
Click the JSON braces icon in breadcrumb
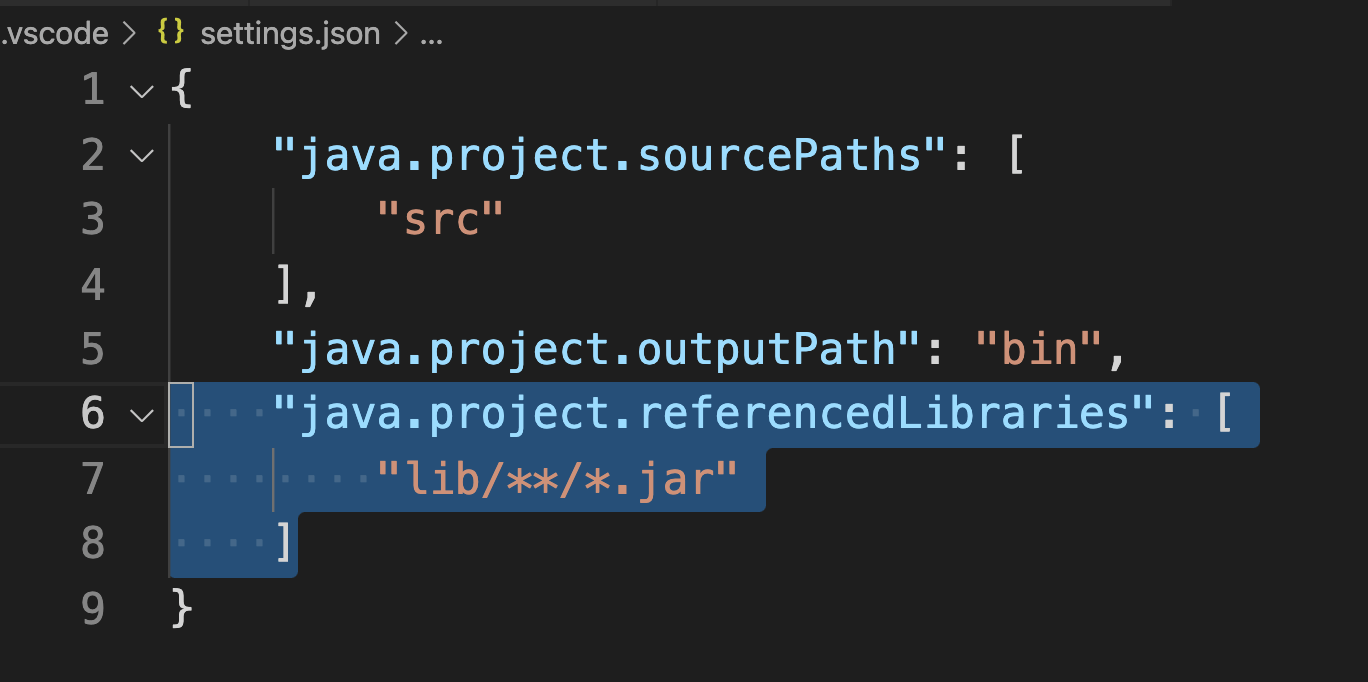171,33
